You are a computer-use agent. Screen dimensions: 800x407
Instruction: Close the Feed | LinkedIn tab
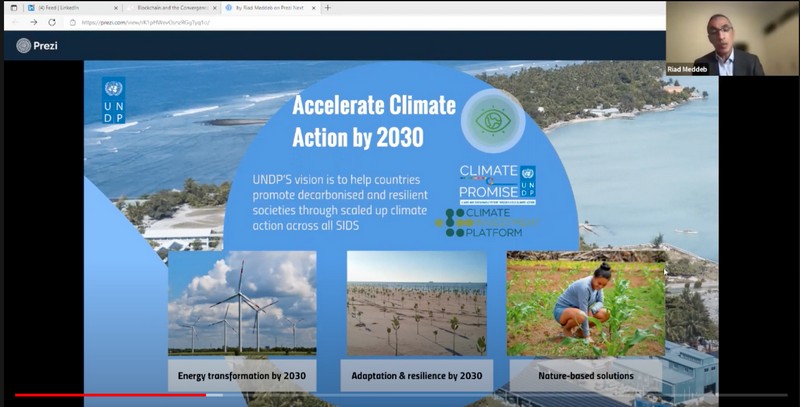[x=116, y=8]
